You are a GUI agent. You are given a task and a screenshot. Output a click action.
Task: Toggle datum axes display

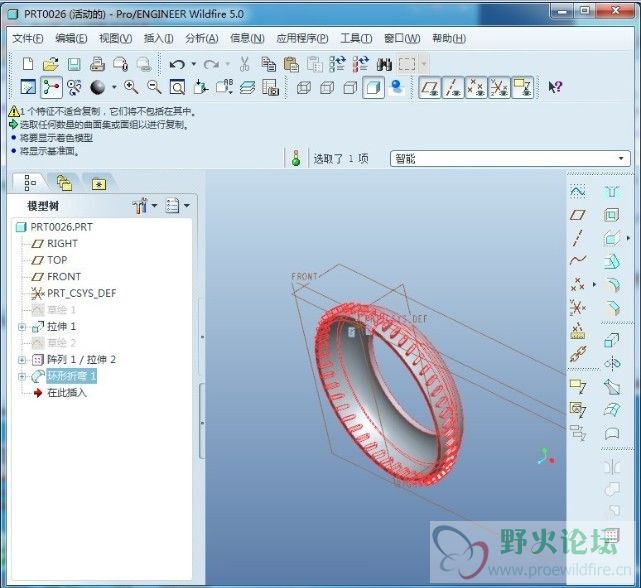pyautogui.click(x=453, y=87)
